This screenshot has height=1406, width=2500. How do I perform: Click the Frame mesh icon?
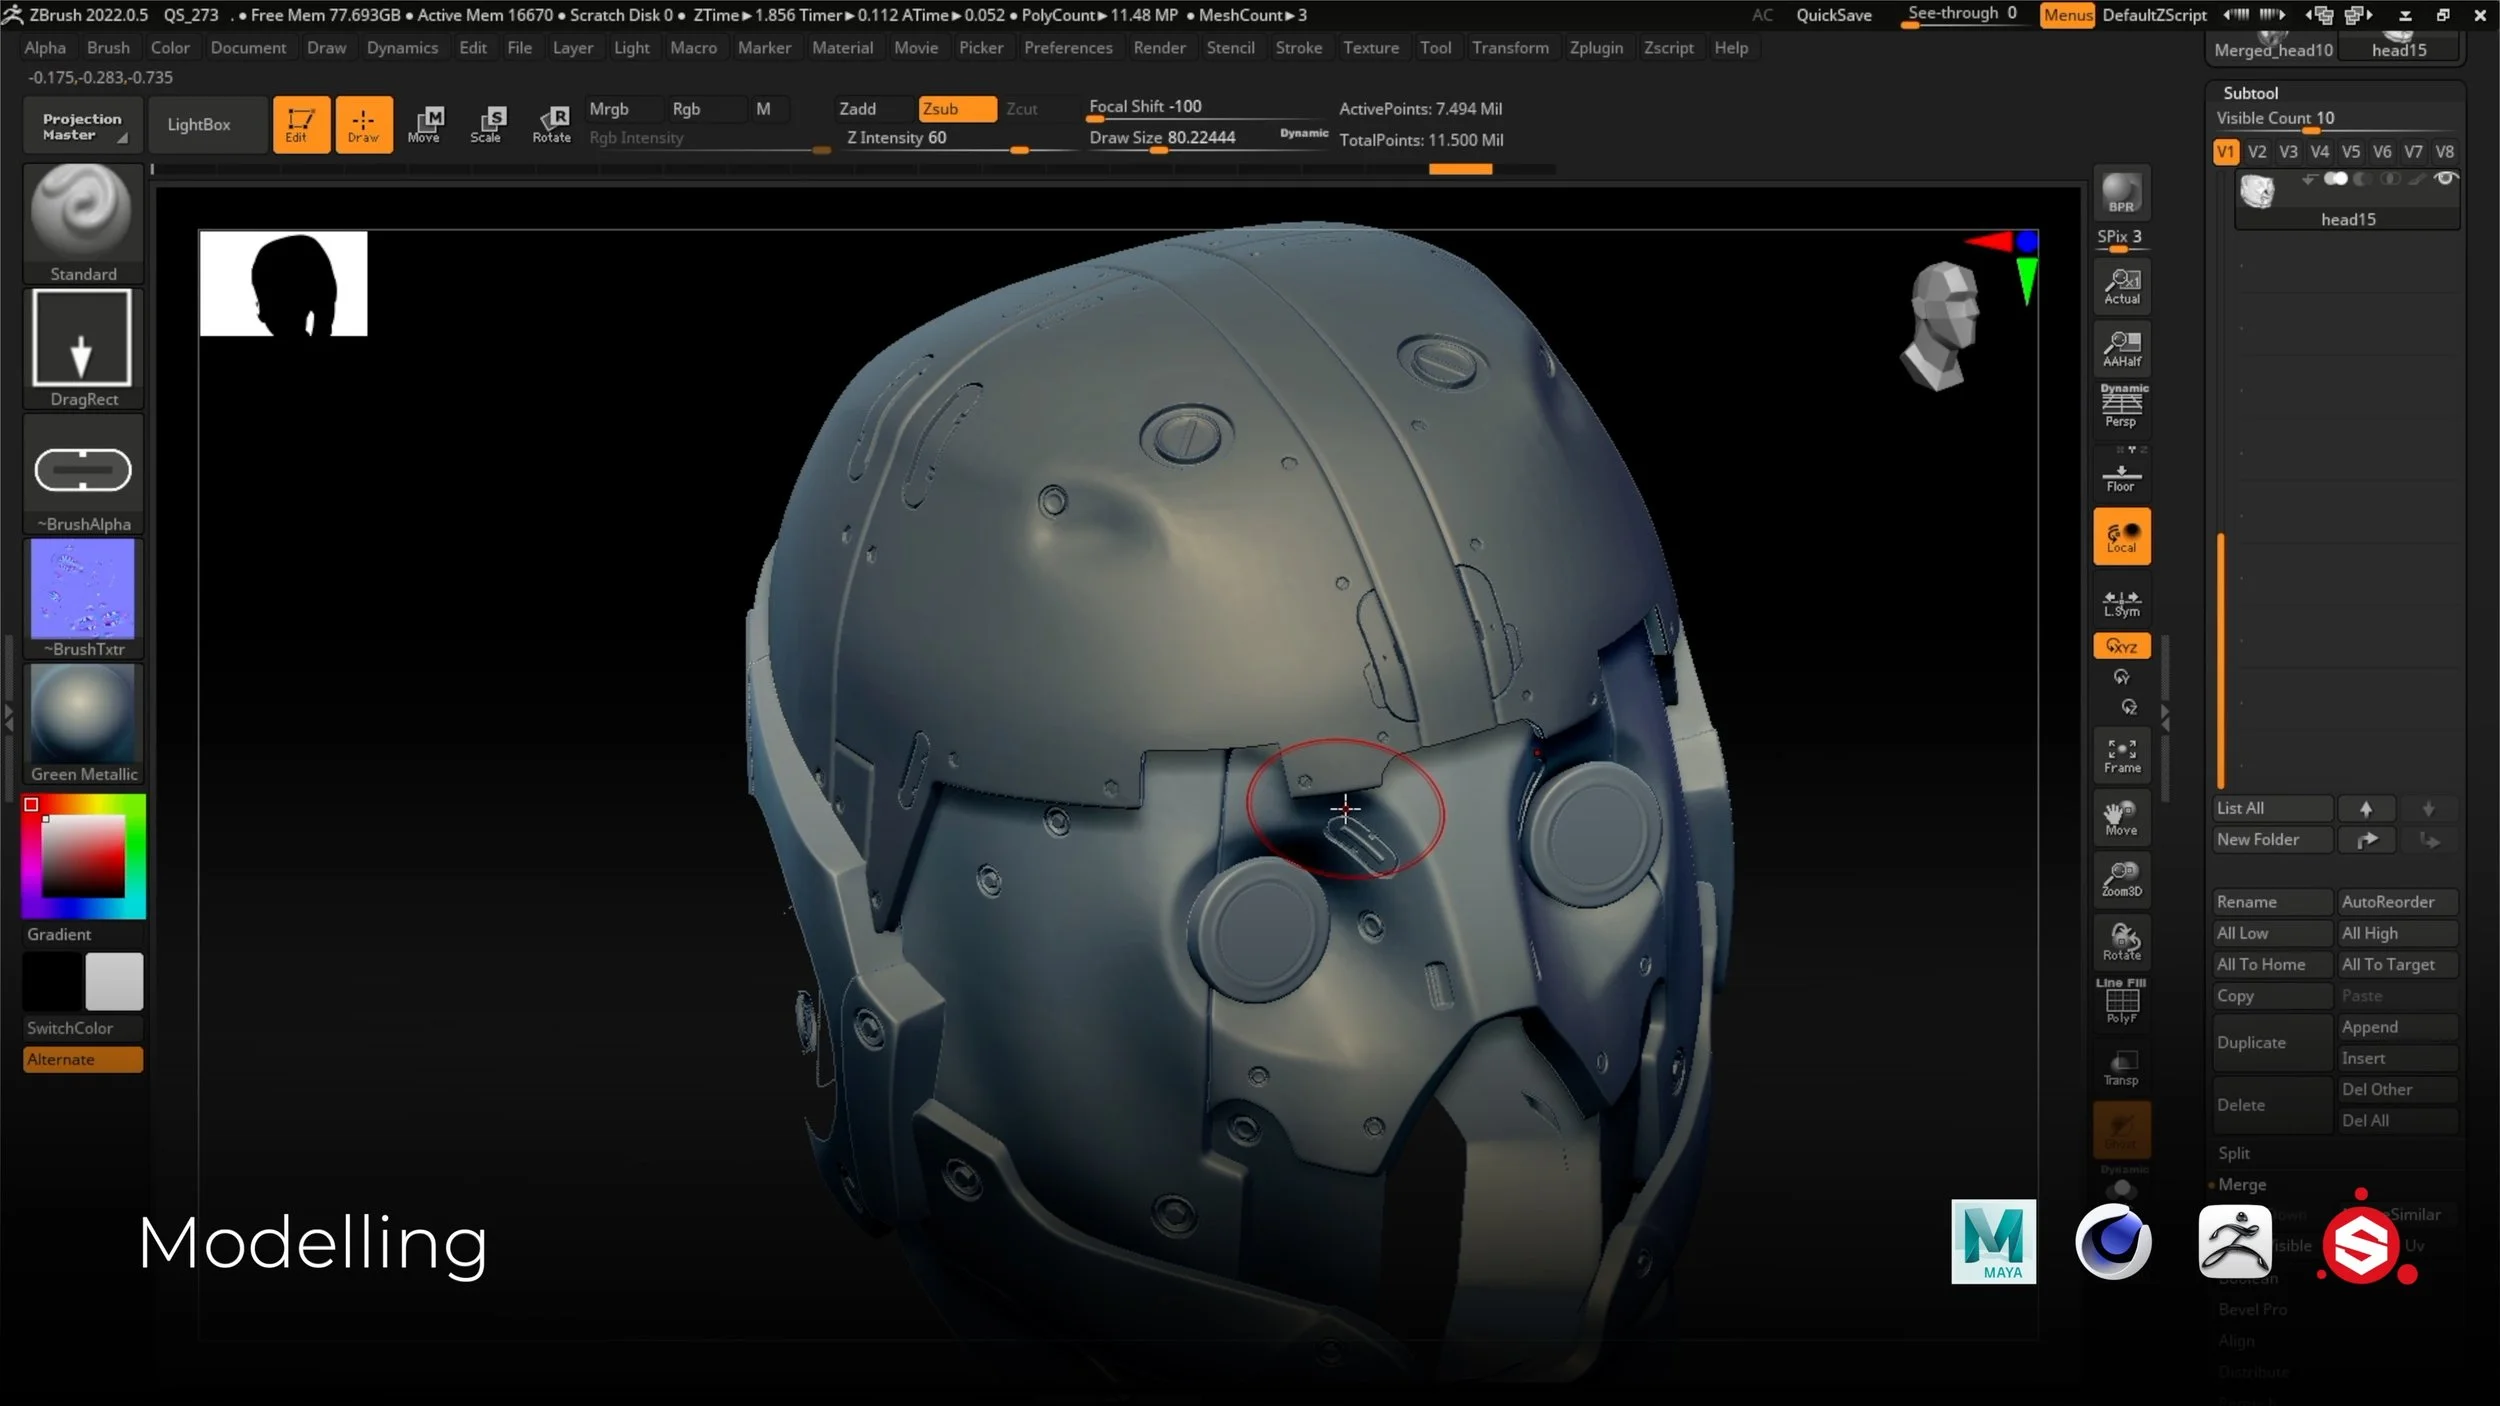[x=2121, y=755]
